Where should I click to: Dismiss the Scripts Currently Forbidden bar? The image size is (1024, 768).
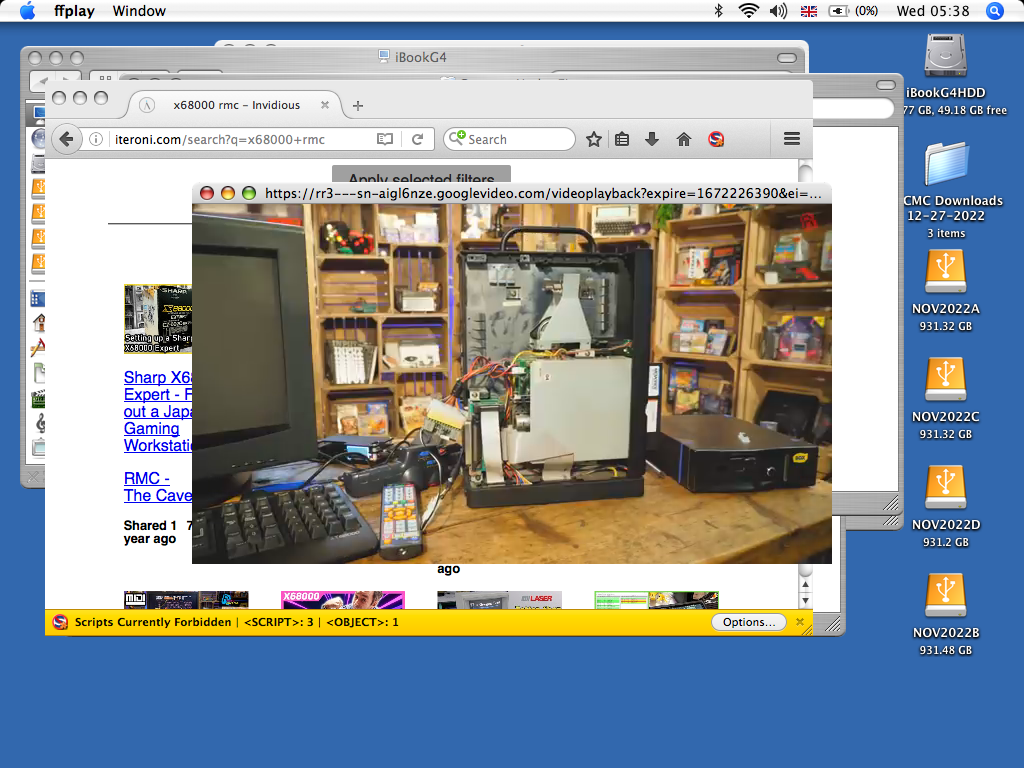click(x=800, y=622)
